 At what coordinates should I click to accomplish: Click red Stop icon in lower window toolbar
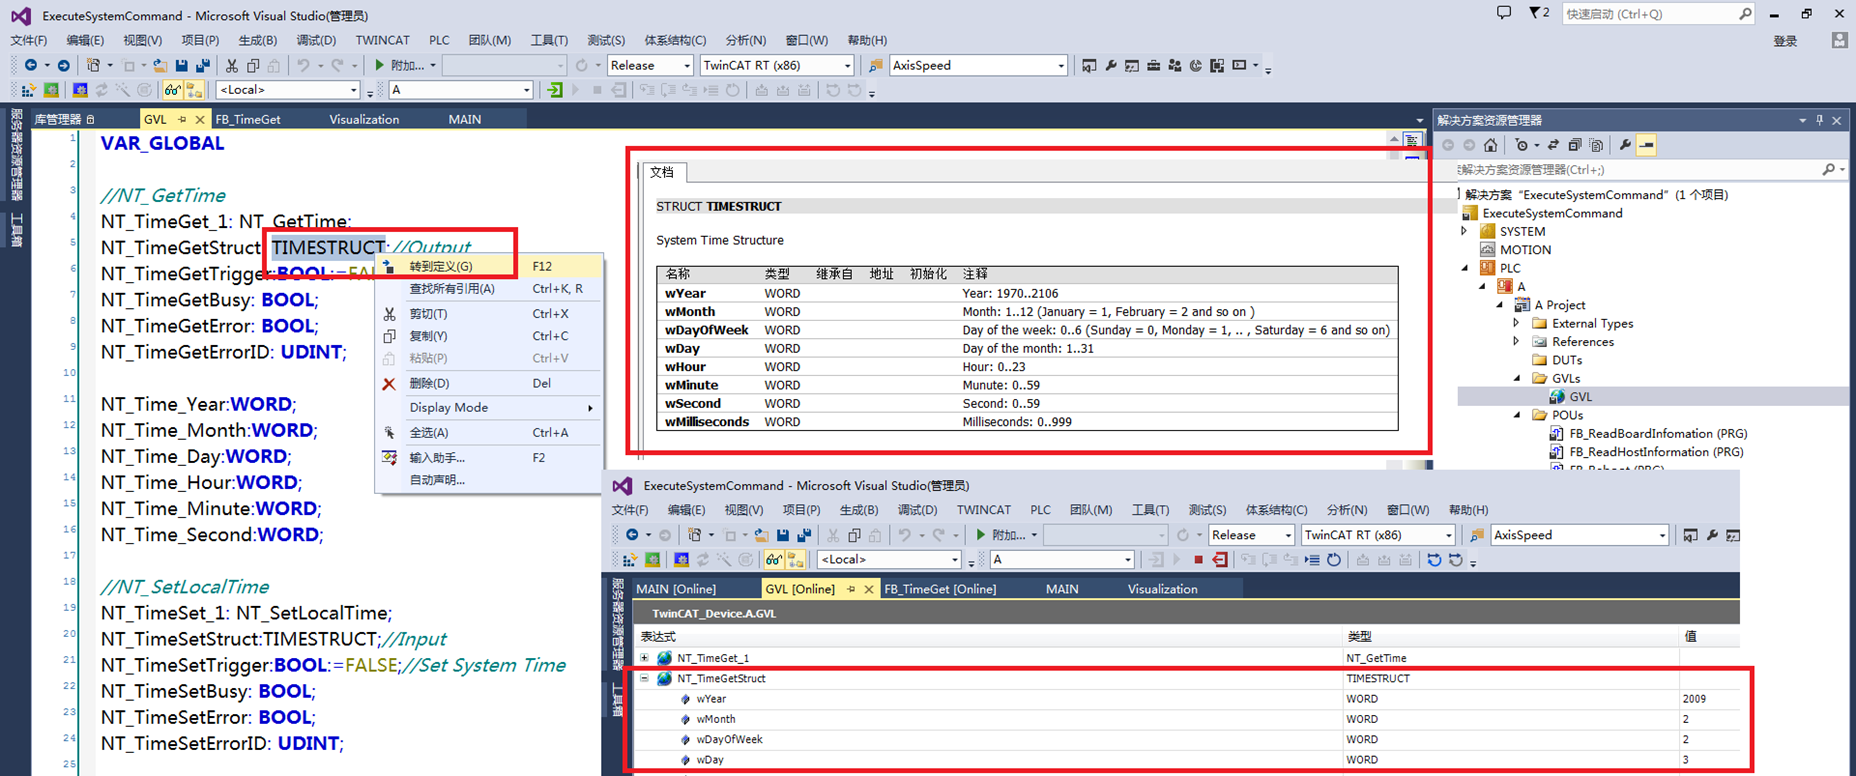(x=1198, y=560)
